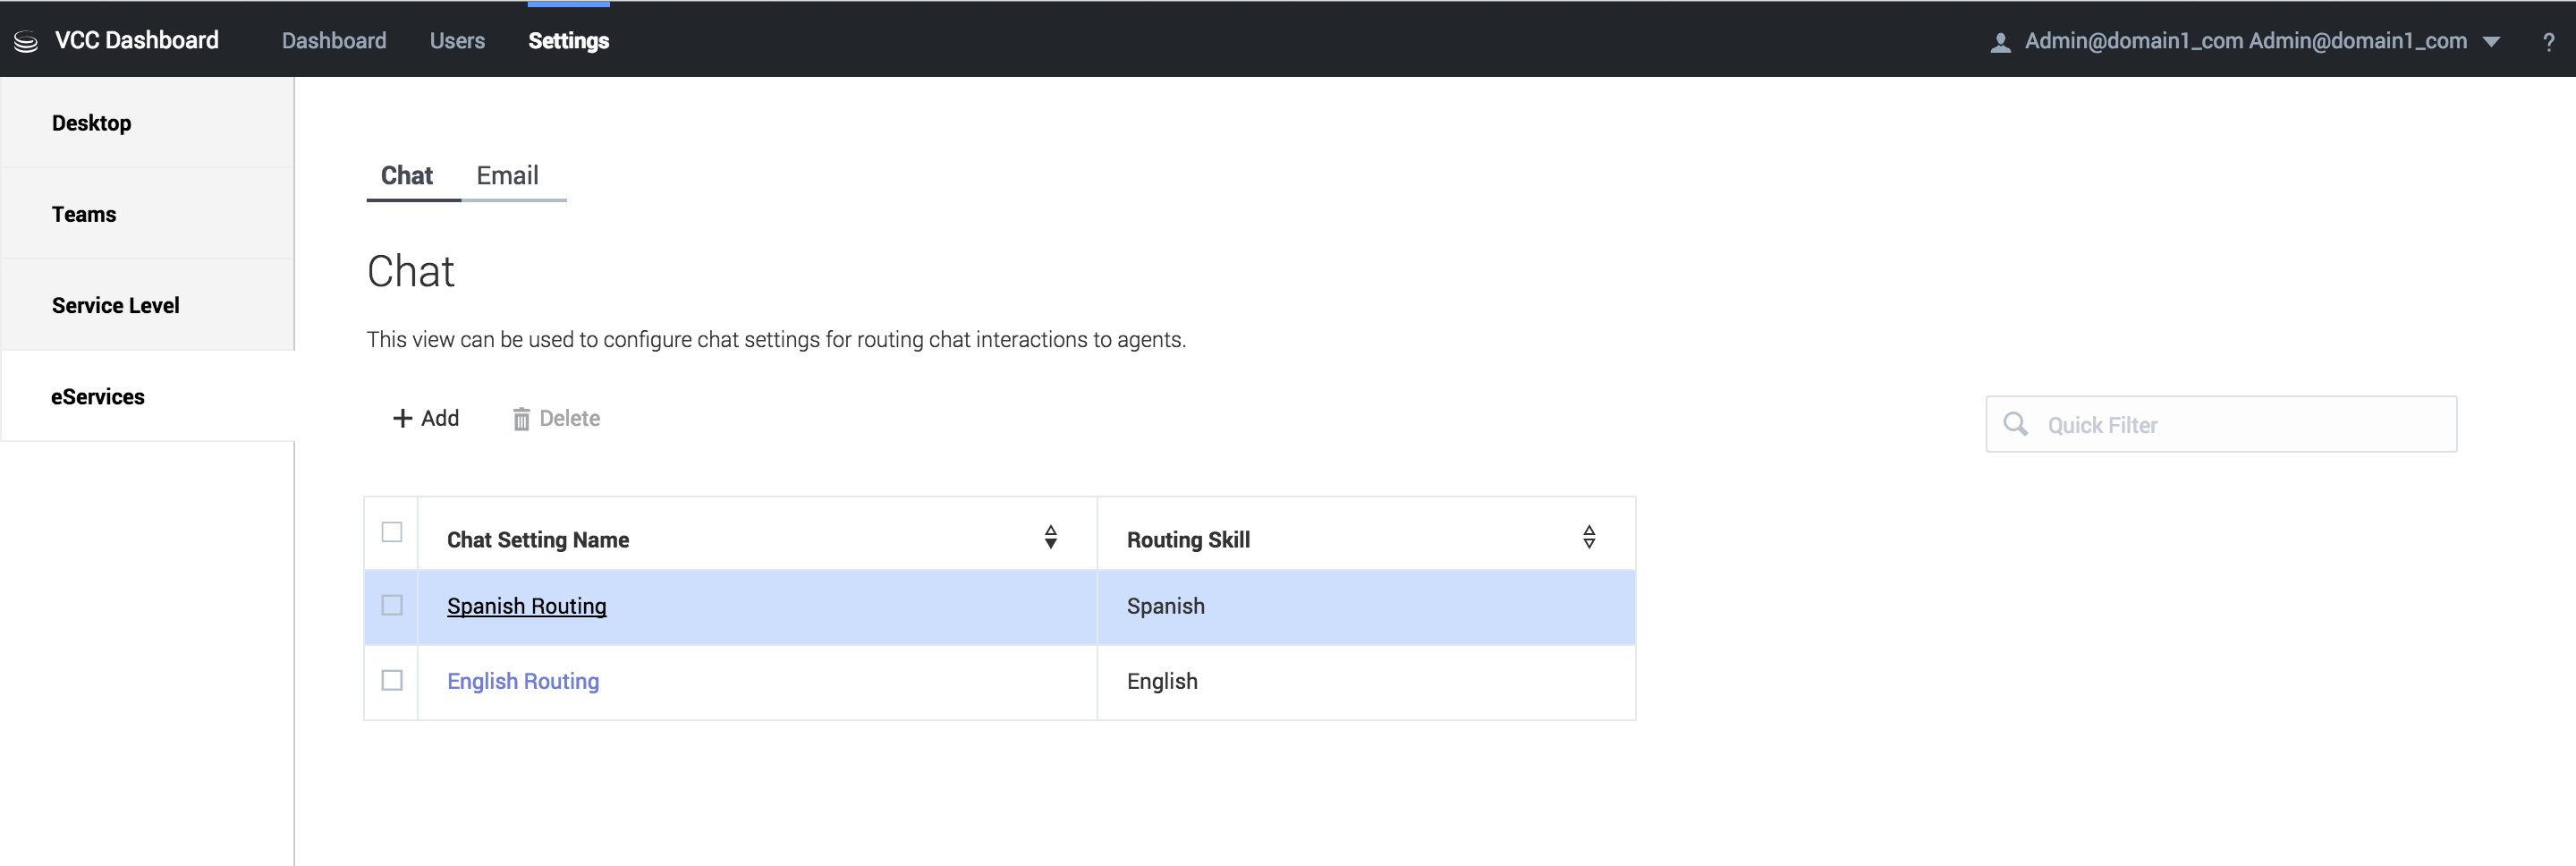Open help via question mark icon

click(2548, 42)
